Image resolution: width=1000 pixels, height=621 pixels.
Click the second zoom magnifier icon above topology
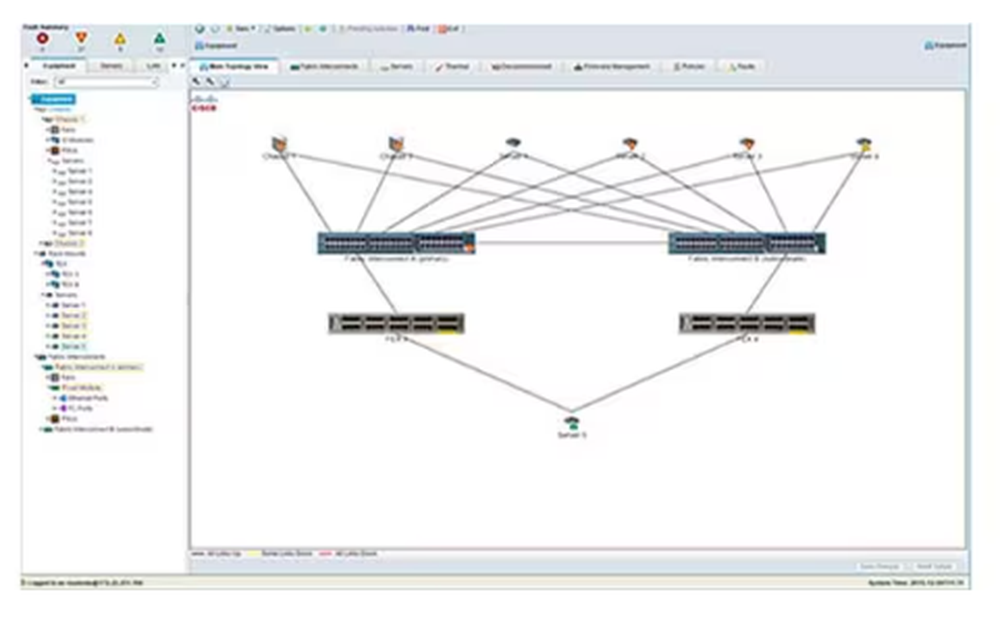click(210, 82)
